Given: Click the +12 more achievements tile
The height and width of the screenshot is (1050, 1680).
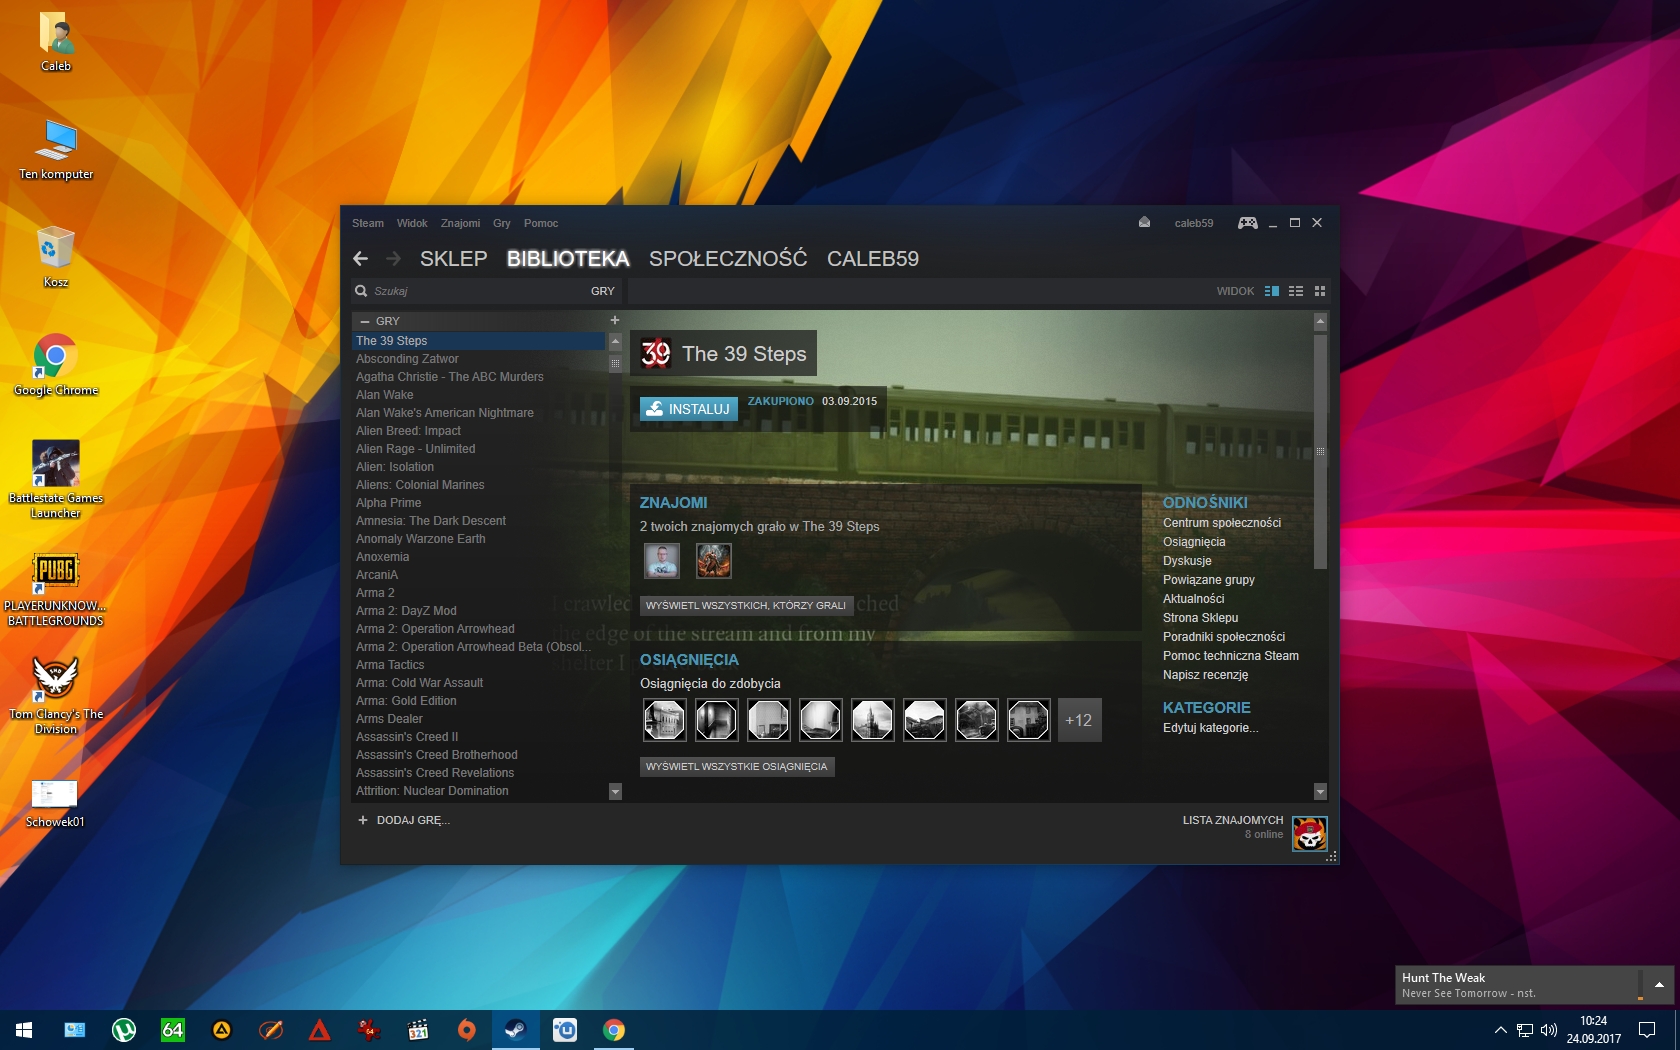Looking at the screenshot, I should pos(1079,720).
